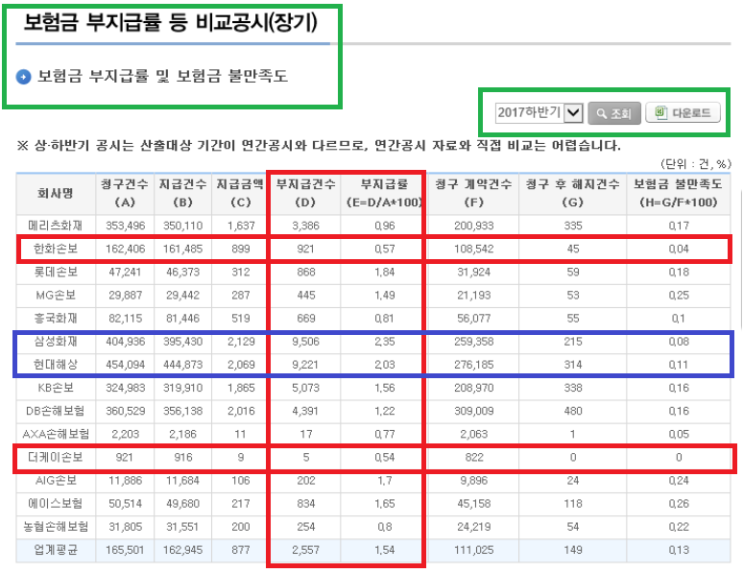The width and height of the screenshot is (743, 573).
Task: Click the DB손해보험 company row name
Action: click(55, 411)
